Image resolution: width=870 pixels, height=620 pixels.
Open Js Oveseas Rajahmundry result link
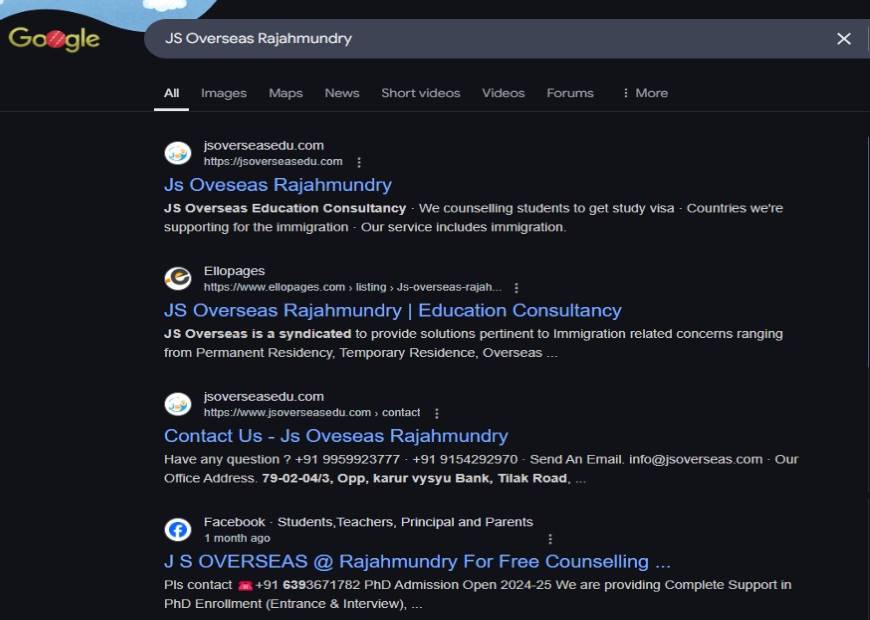[x=277, y=185]
